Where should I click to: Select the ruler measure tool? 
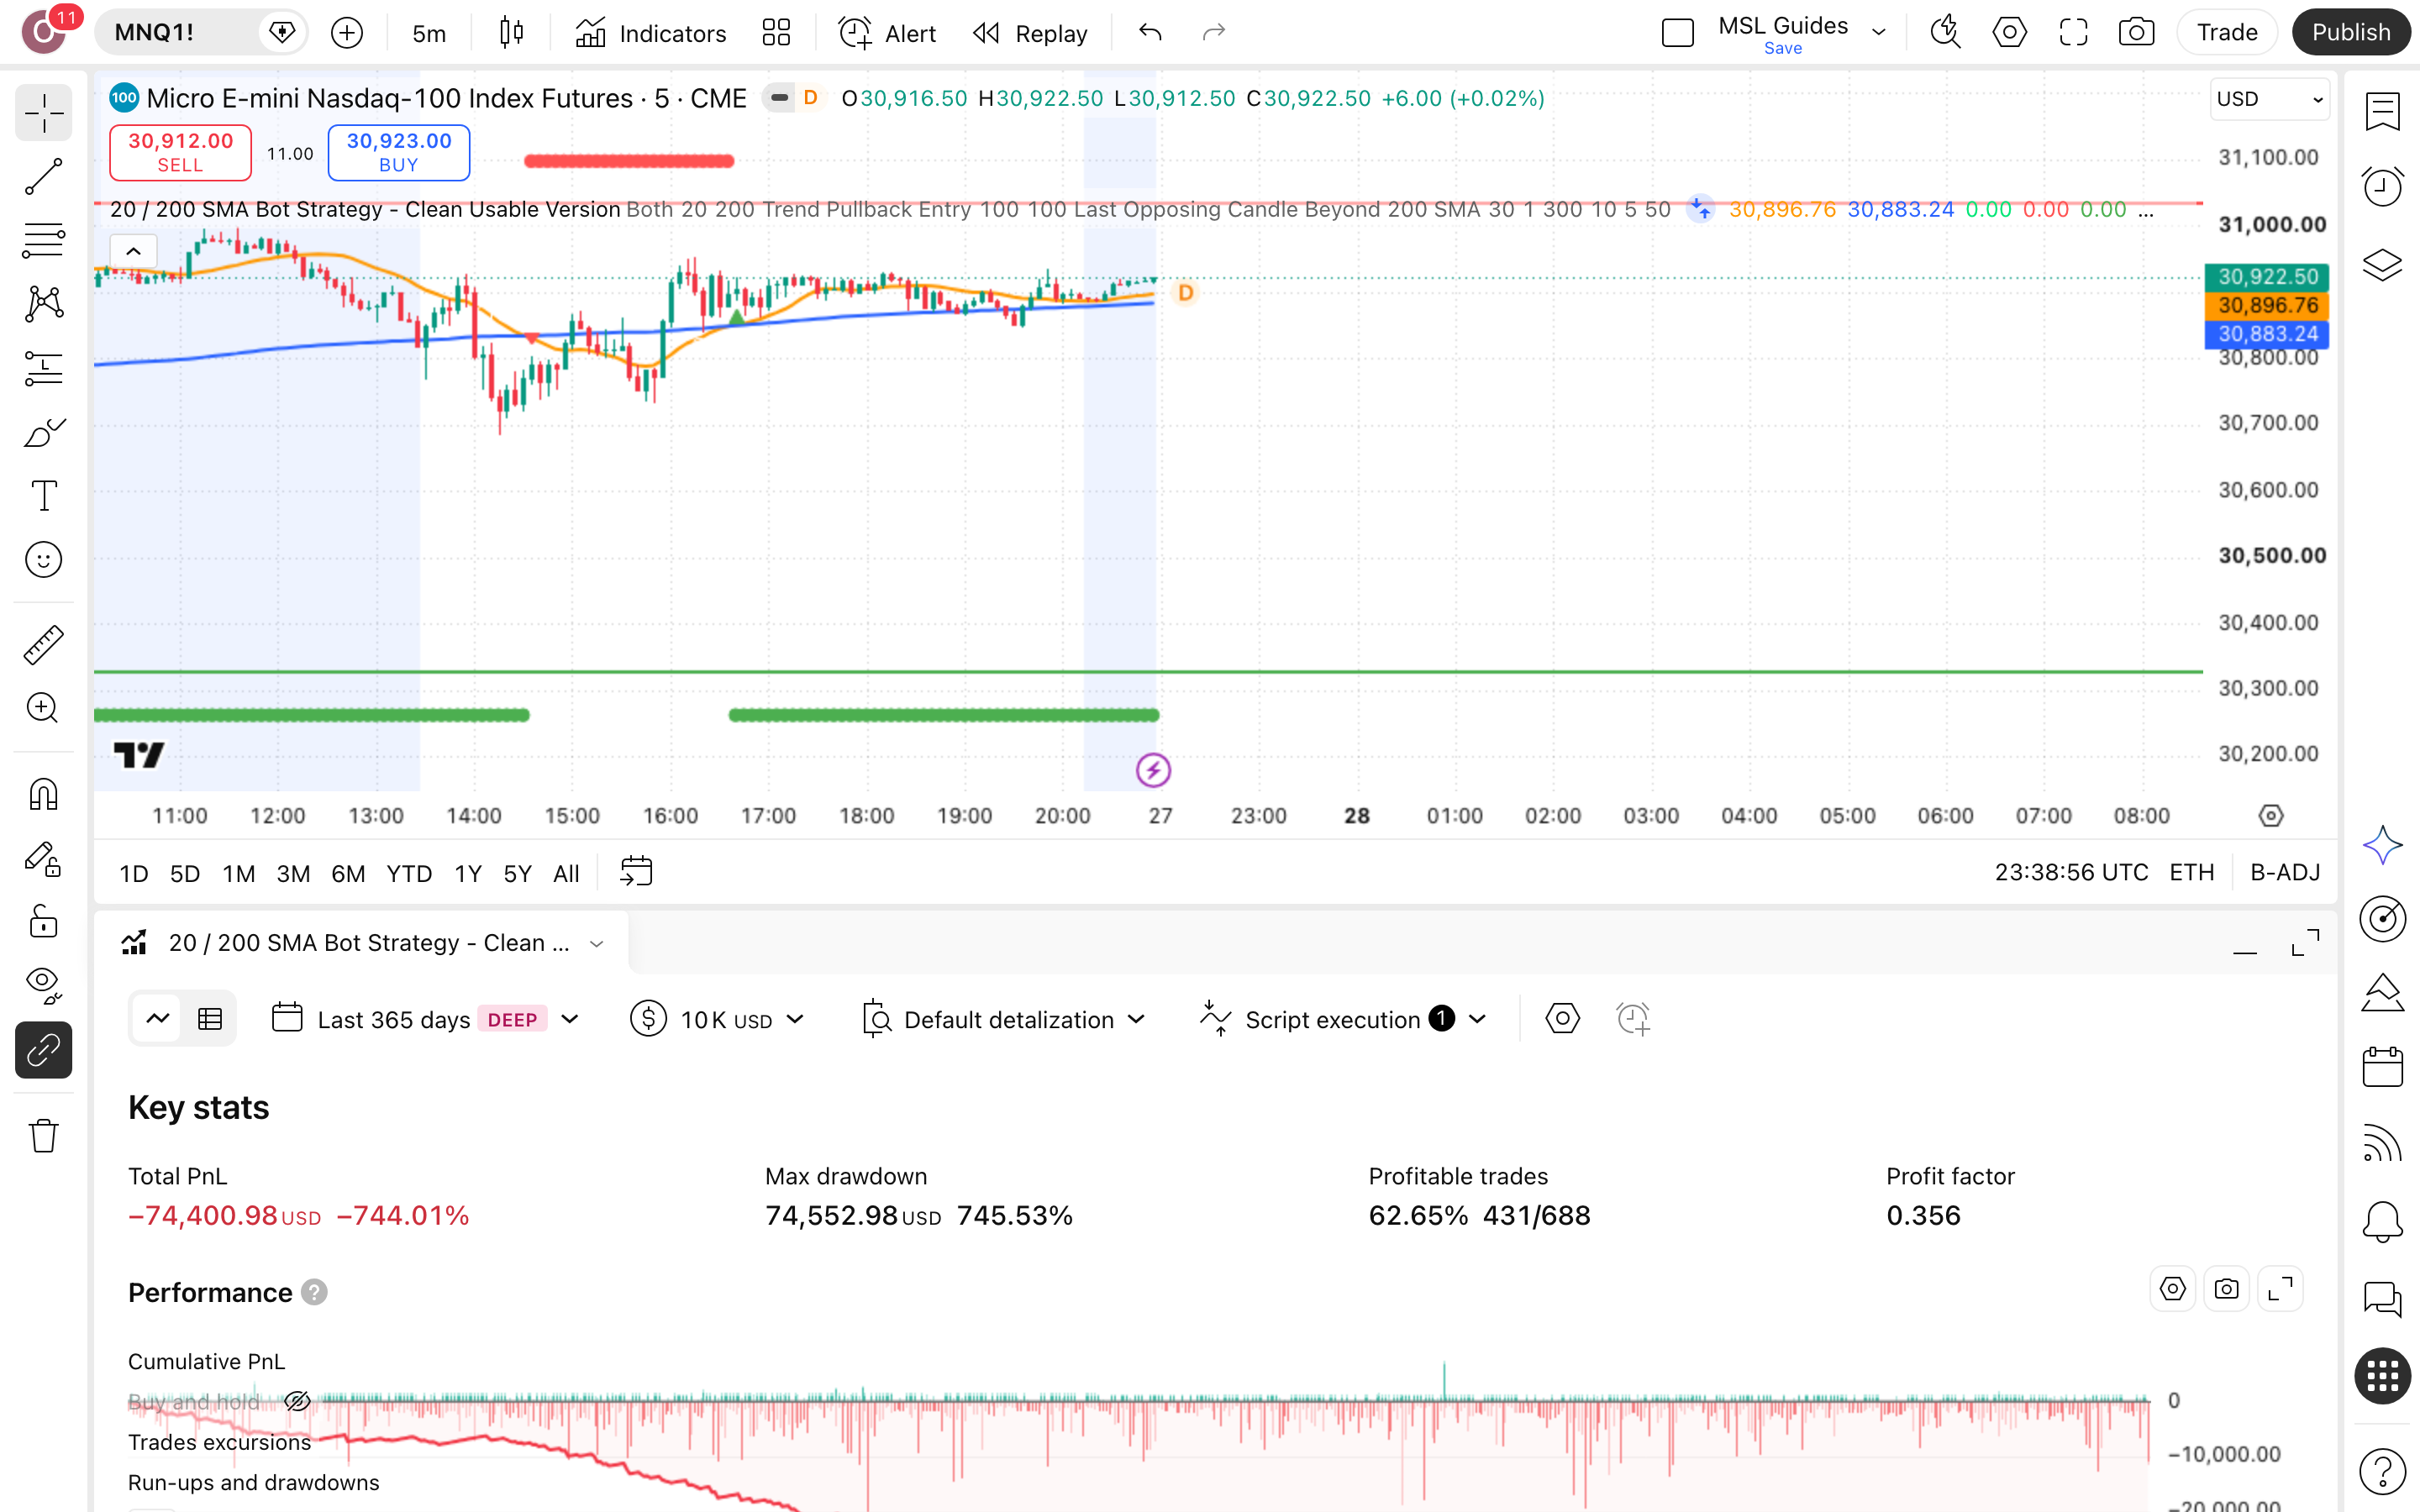[x=43, y=645]
